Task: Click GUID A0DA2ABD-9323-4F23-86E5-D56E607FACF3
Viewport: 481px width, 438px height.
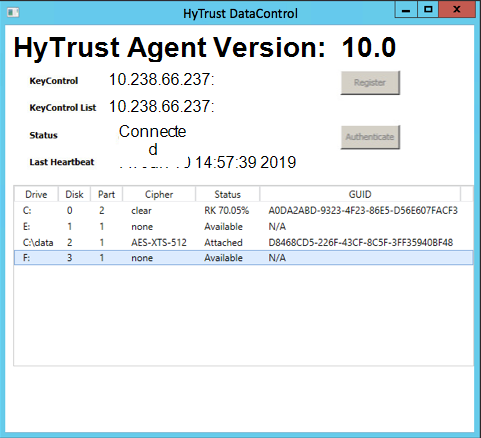Action: click(x=363, y=211)
